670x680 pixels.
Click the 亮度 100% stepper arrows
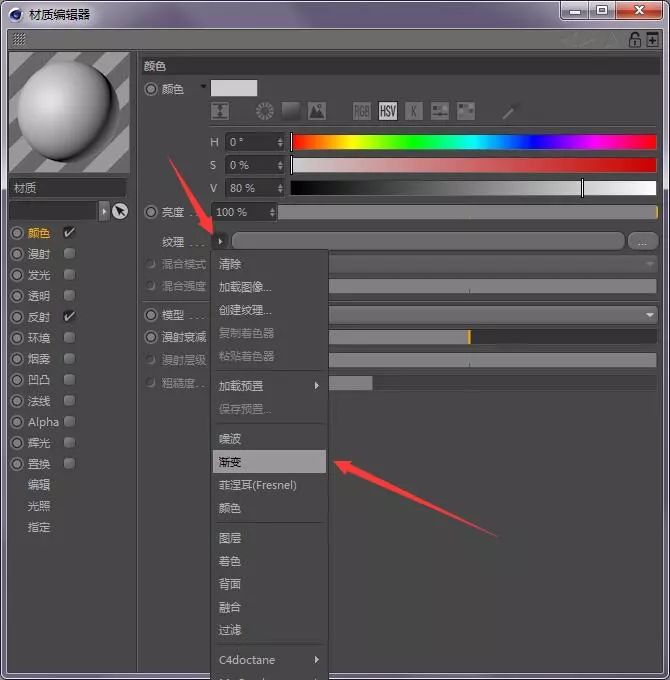coord(272,212)
